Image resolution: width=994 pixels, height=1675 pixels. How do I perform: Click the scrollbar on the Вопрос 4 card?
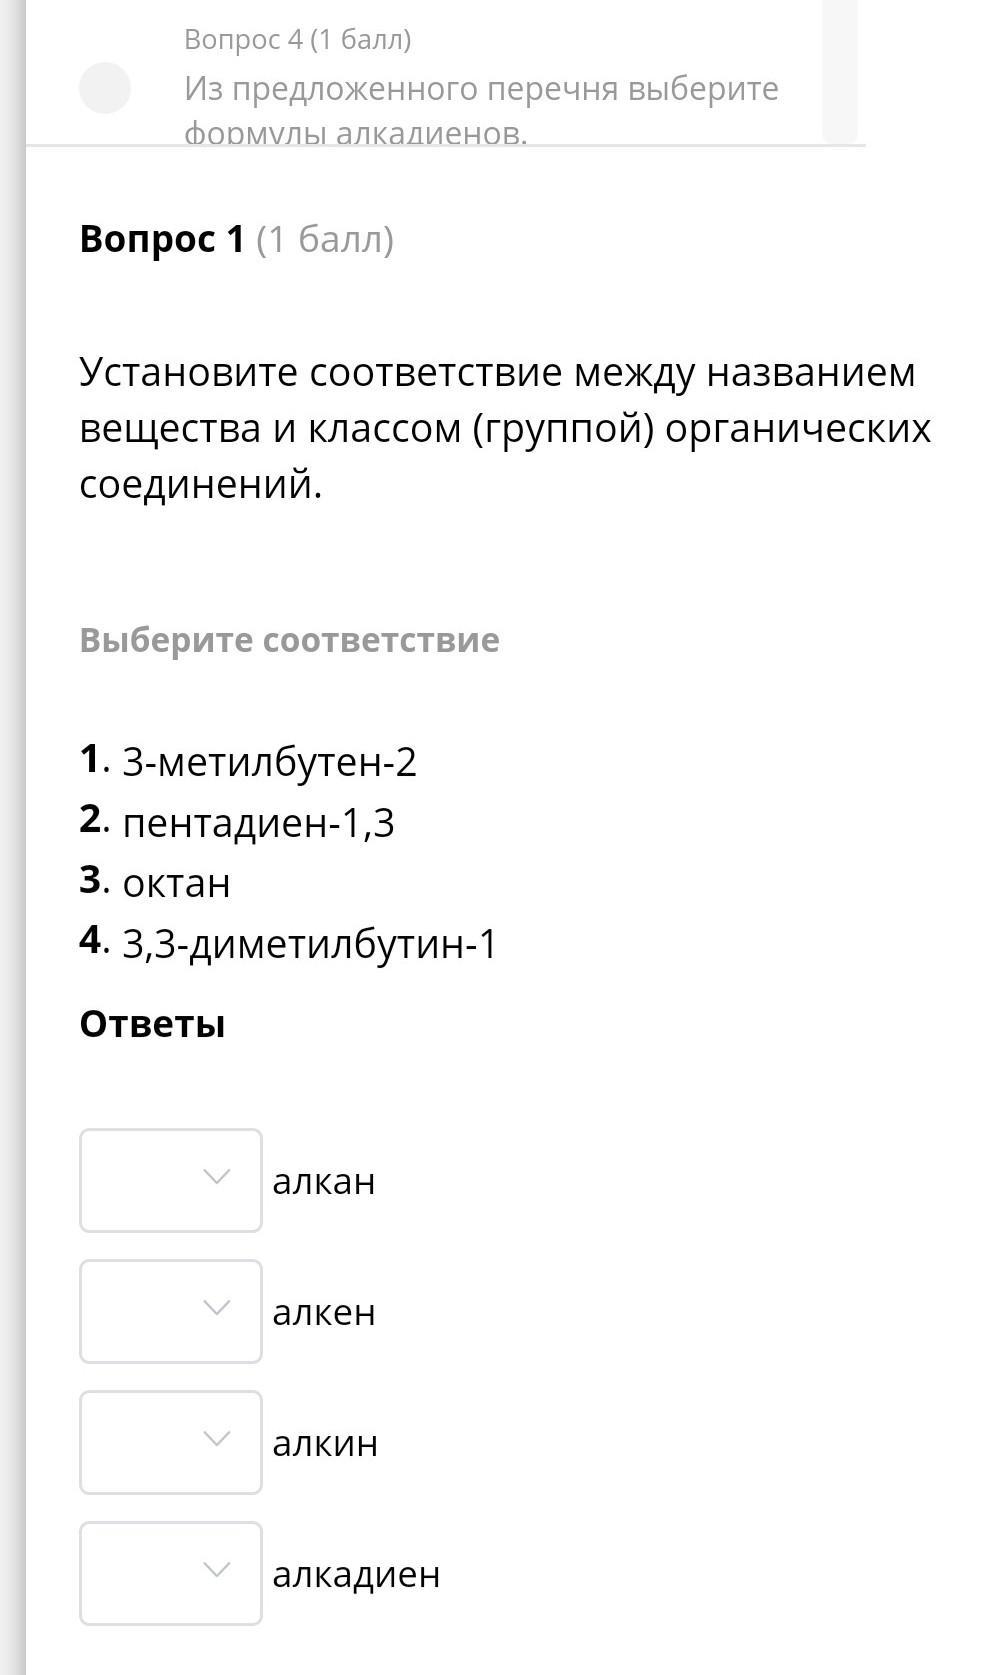(x=840, y=70)
